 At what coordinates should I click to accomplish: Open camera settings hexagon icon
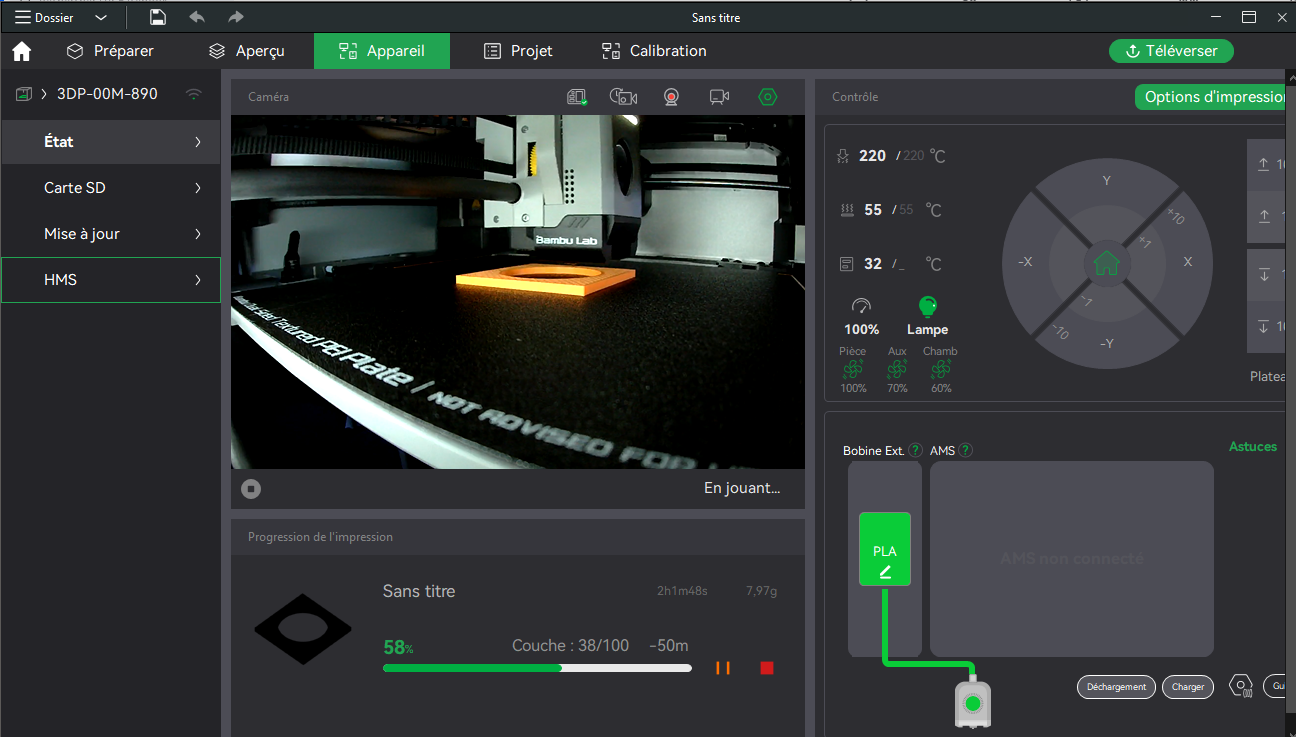[767, 97]
